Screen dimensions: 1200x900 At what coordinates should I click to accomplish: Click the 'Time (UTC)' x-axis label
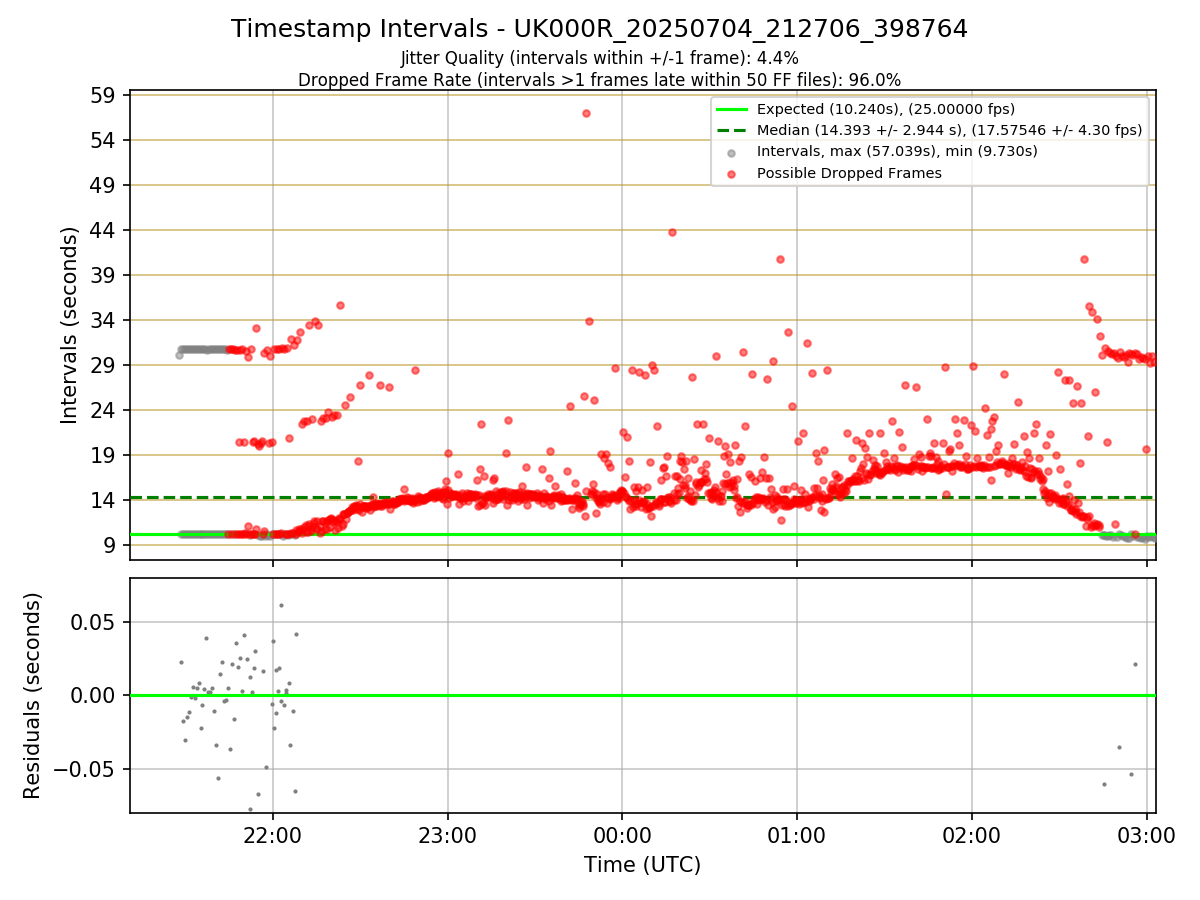tap(642, 864)
